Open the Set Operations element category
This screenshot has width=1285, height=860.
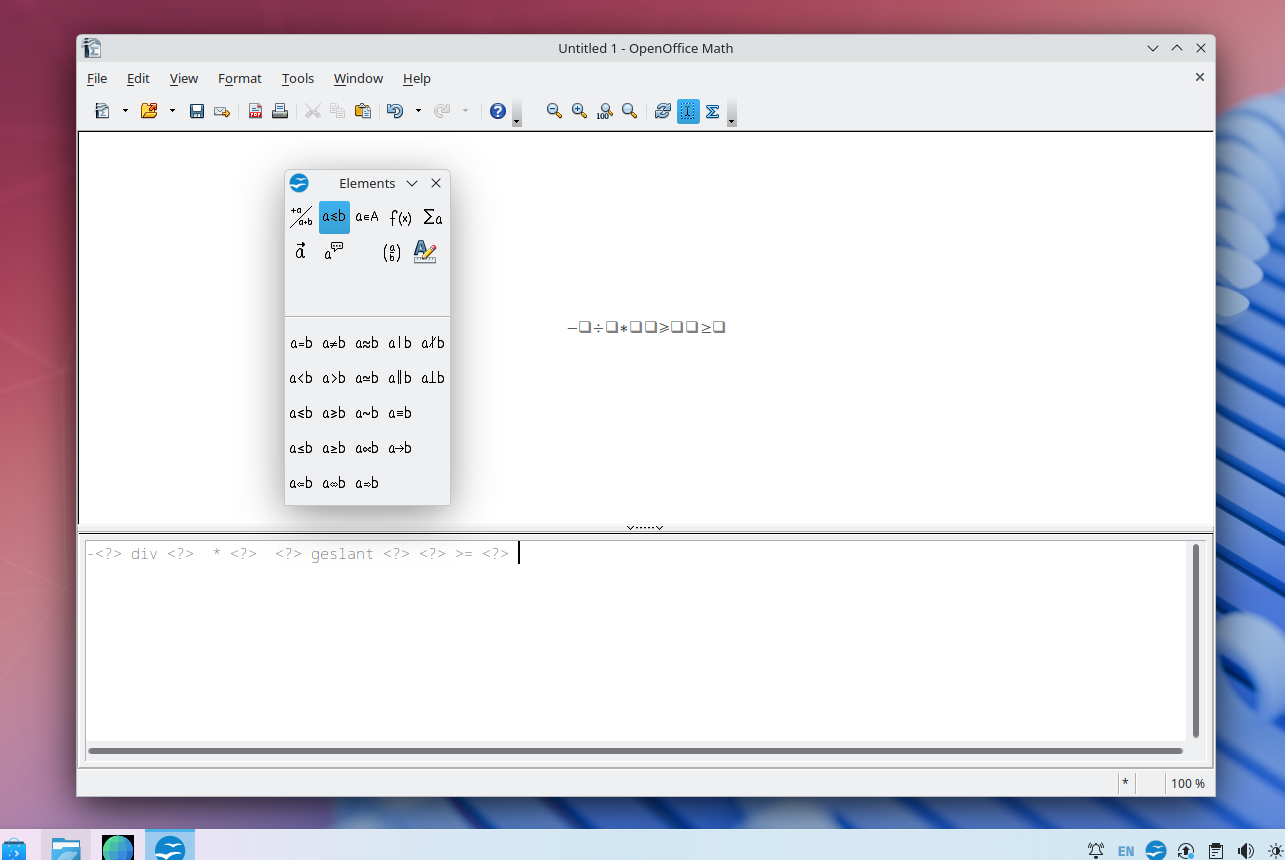[367, 217]
